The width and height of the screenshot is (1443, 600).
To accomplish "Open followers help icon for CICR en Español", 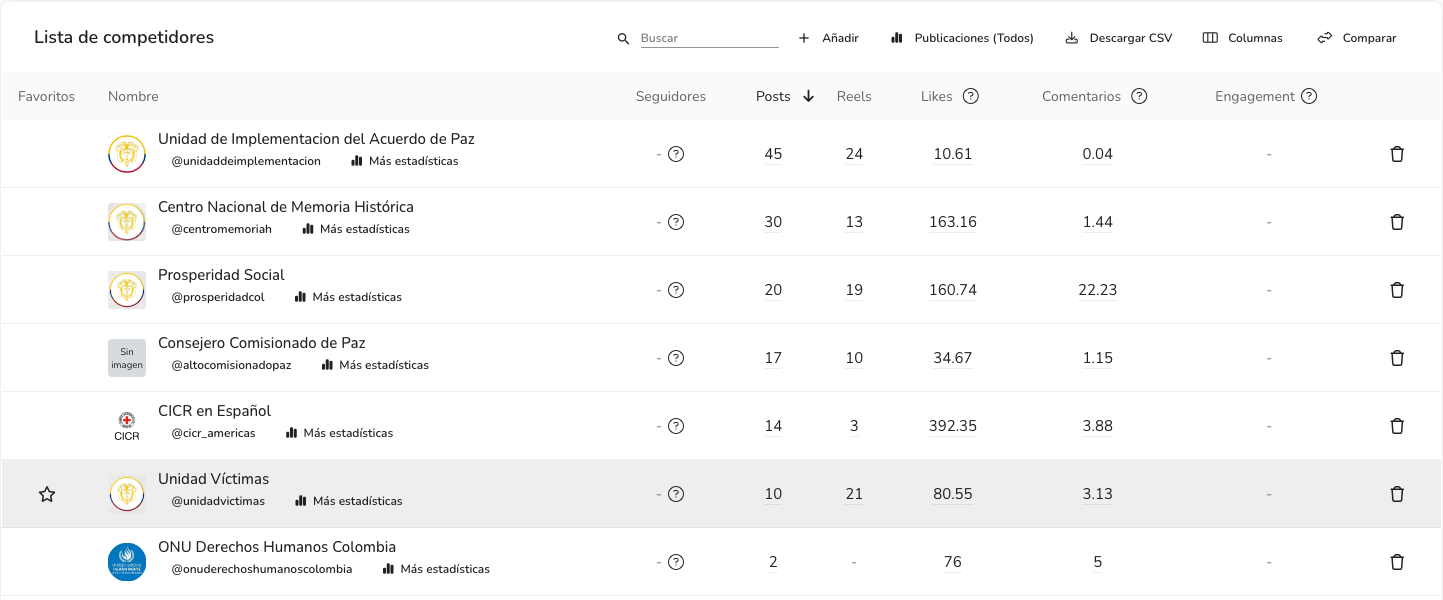I will tap(676, 426).
